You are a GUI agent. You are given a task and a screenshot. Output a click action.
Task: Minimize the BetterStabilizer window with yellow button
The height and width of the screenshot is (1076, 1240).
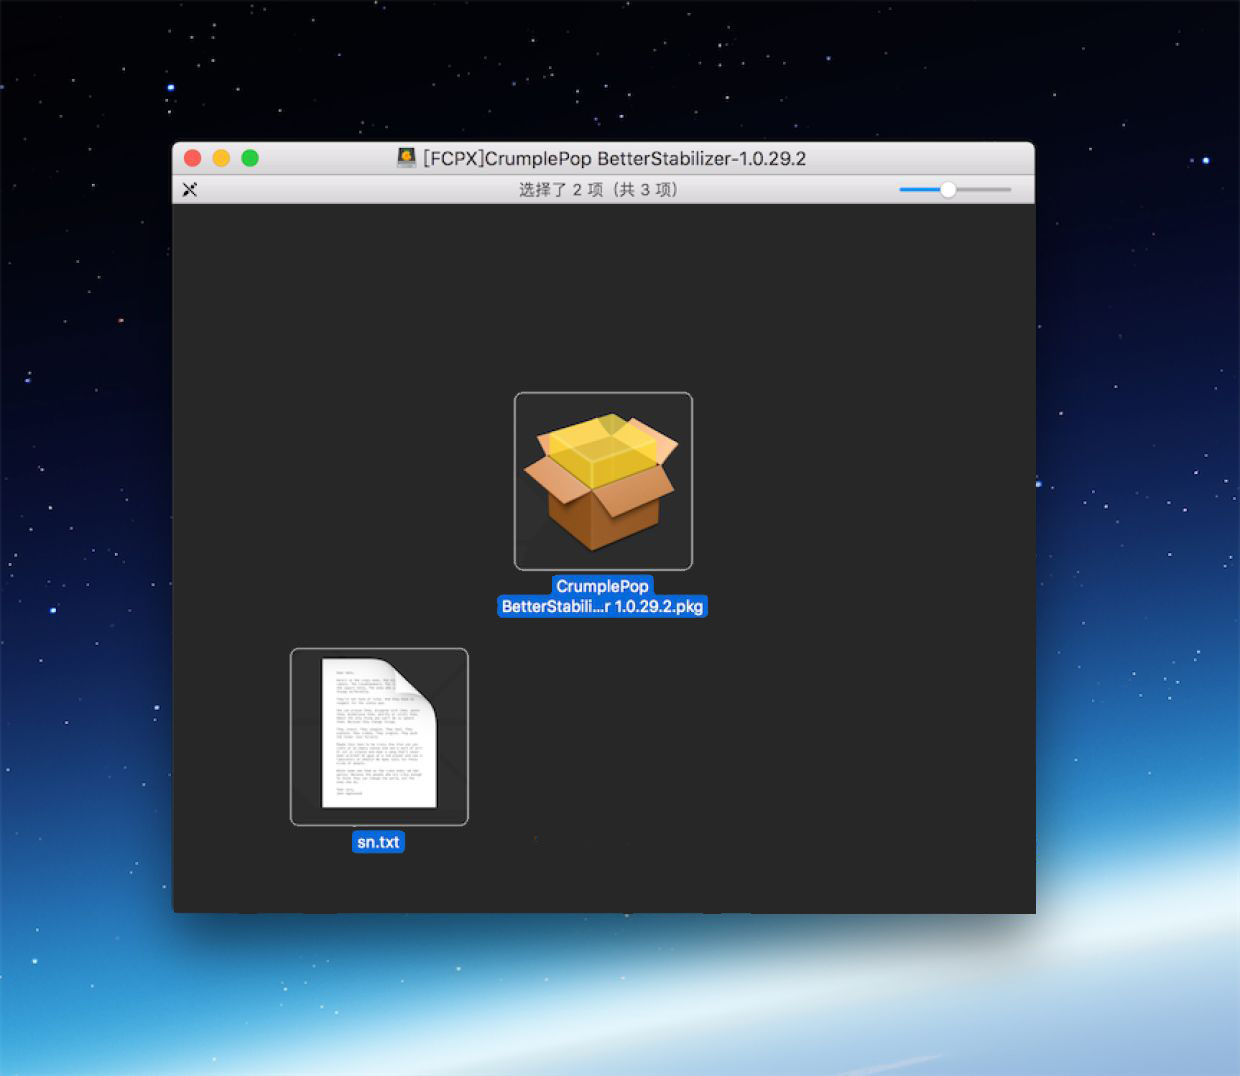coord(221,158)
